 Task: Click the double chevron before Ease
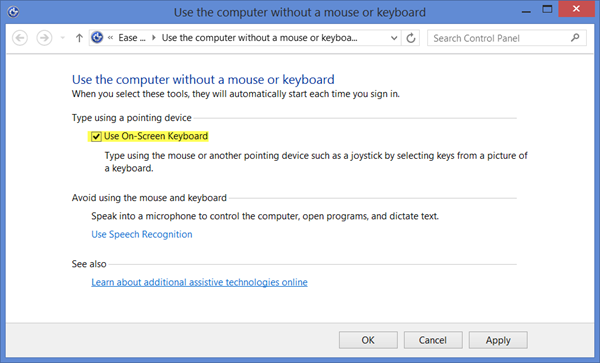[x=110, y=37]
